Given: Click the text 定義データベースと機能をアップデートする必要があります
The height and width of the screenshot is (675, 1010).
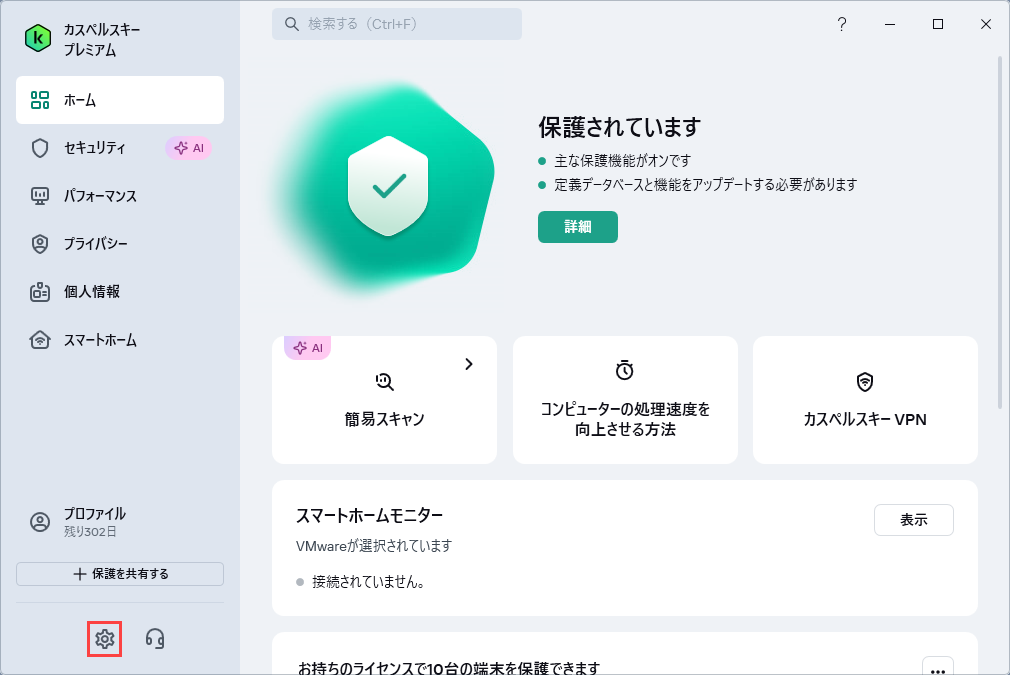Looking at the screenshot, I should pyautogui.click(x=705, y=185).
